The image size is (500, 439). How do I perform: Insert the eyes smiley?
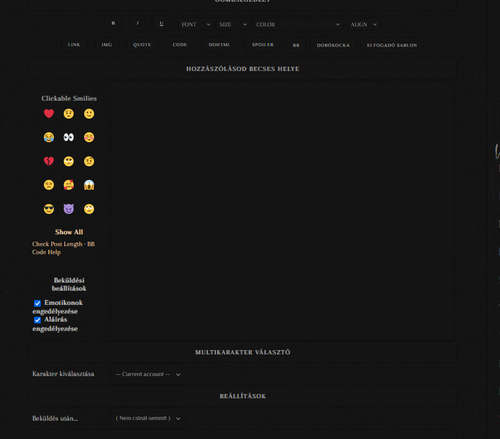coord(69,137)
